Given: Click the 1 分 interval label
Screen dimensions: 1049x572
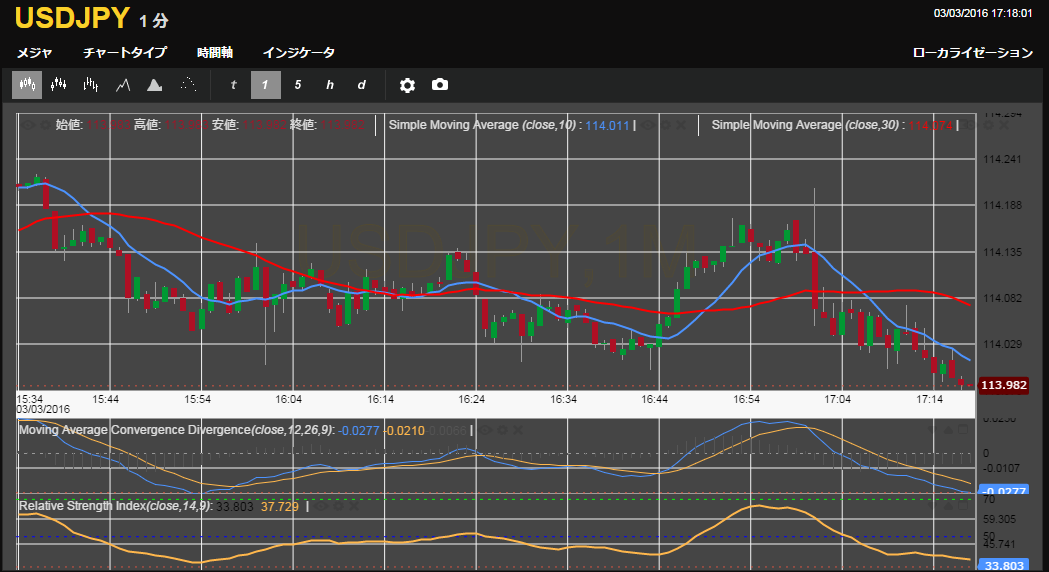Looking at the screenshot, I should click(154, 21).
